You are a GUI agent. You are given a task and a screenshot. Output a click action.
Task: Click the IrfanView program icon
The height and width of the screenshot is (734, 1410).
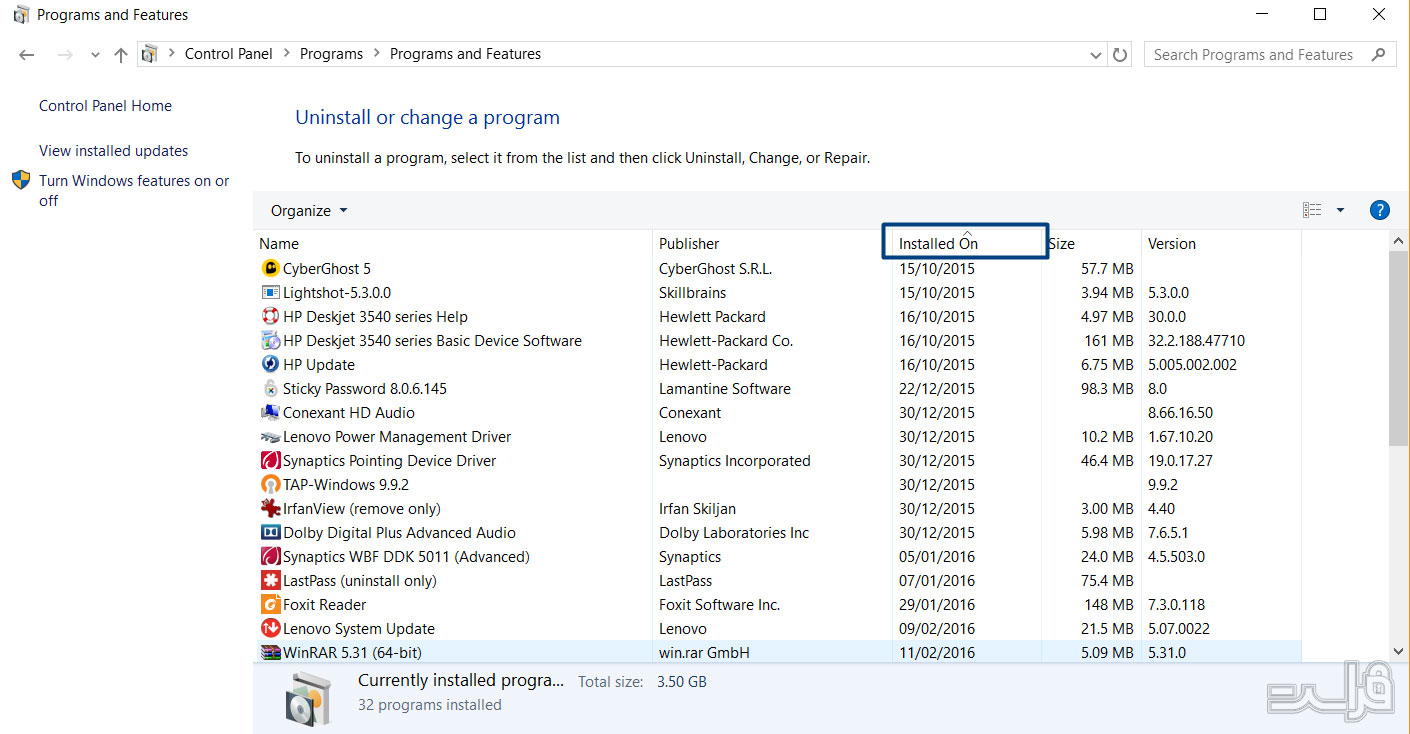270,508
